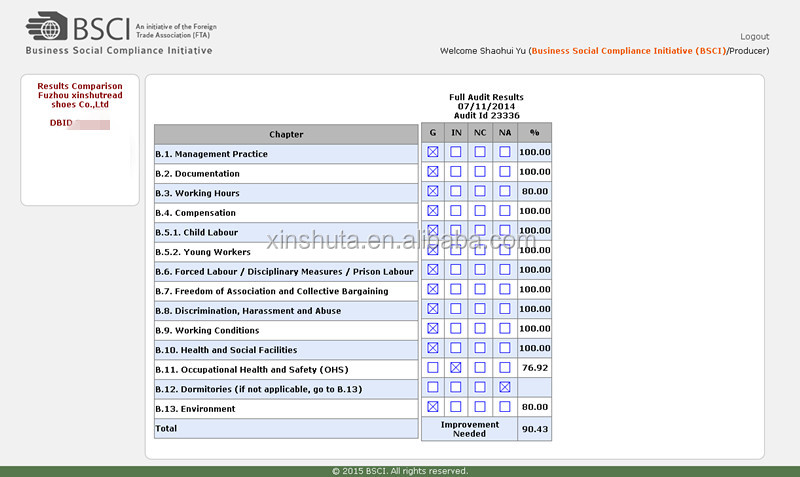Toggle the G checkbox for Compensation
This screenshot has height=477, width=800.
point(433,211)
